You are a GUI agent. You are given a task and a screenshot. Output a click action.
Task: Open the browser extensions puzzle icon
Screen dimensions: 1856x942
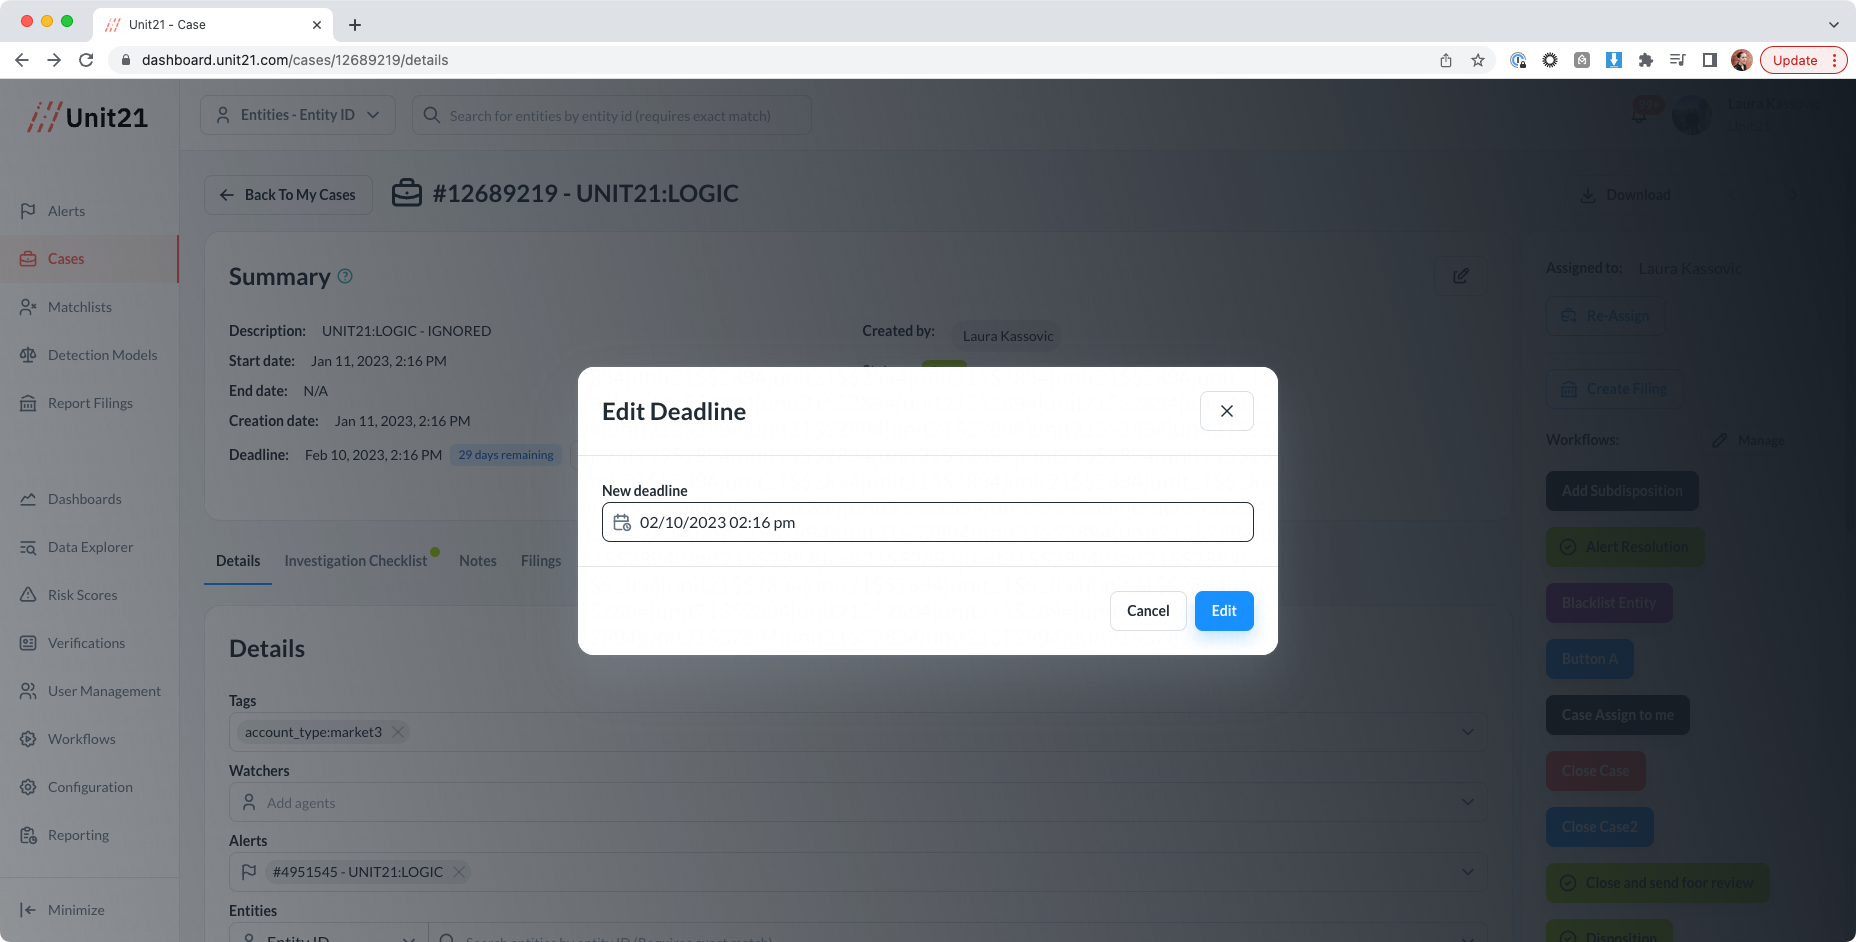(x=1646, y=60)
